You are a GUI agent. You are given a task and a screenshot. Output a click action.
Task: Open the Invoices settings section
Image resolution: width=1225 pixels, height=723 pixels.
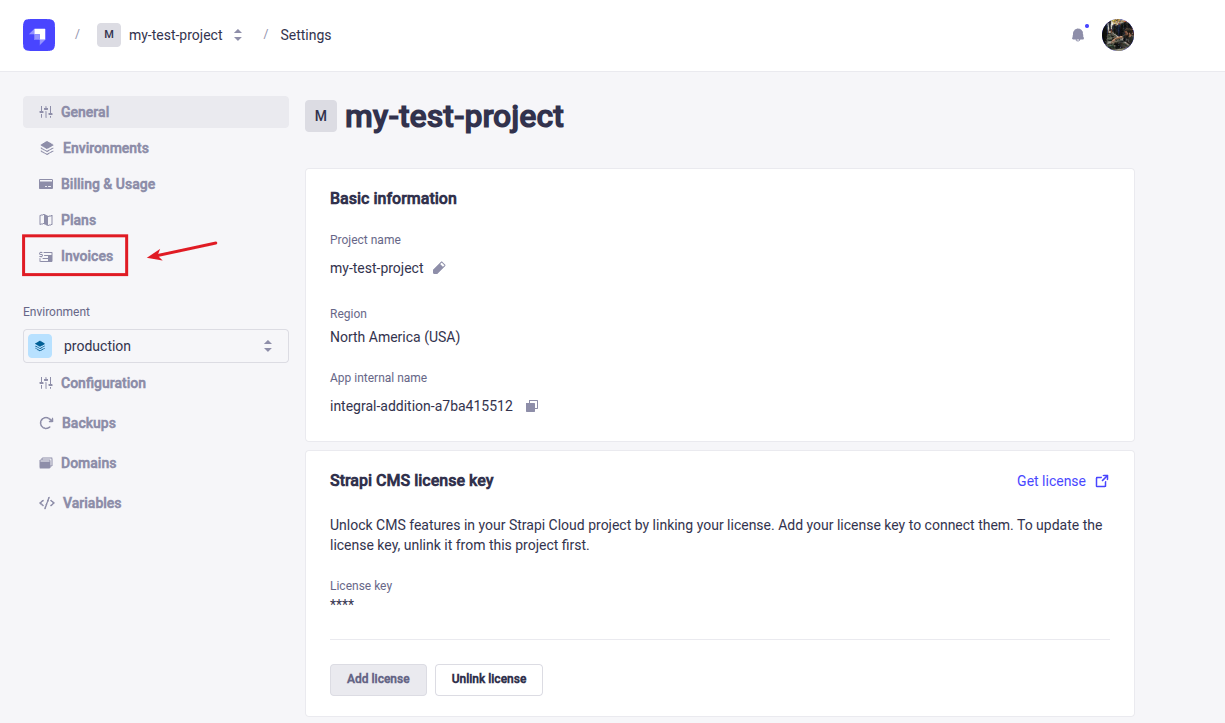click(x=86, y=256)
